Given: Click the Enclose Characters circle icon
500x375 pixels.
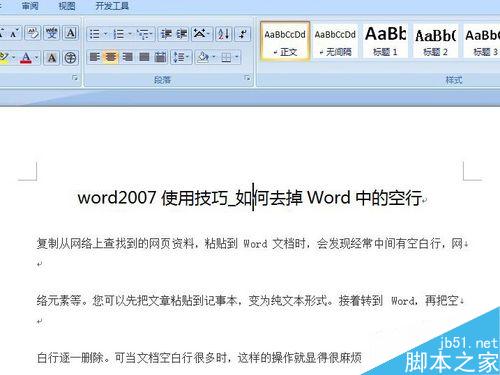Looking at the screenshot, I should [70, 58].
